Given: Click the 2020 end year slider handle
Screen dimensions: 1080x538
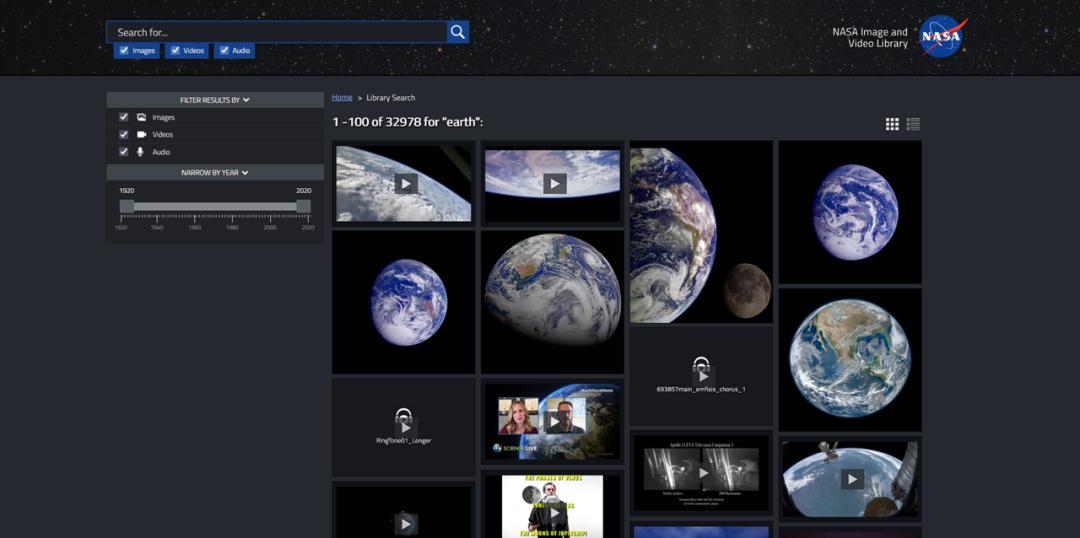Looking at the screenshot, I should pos(303,206).
